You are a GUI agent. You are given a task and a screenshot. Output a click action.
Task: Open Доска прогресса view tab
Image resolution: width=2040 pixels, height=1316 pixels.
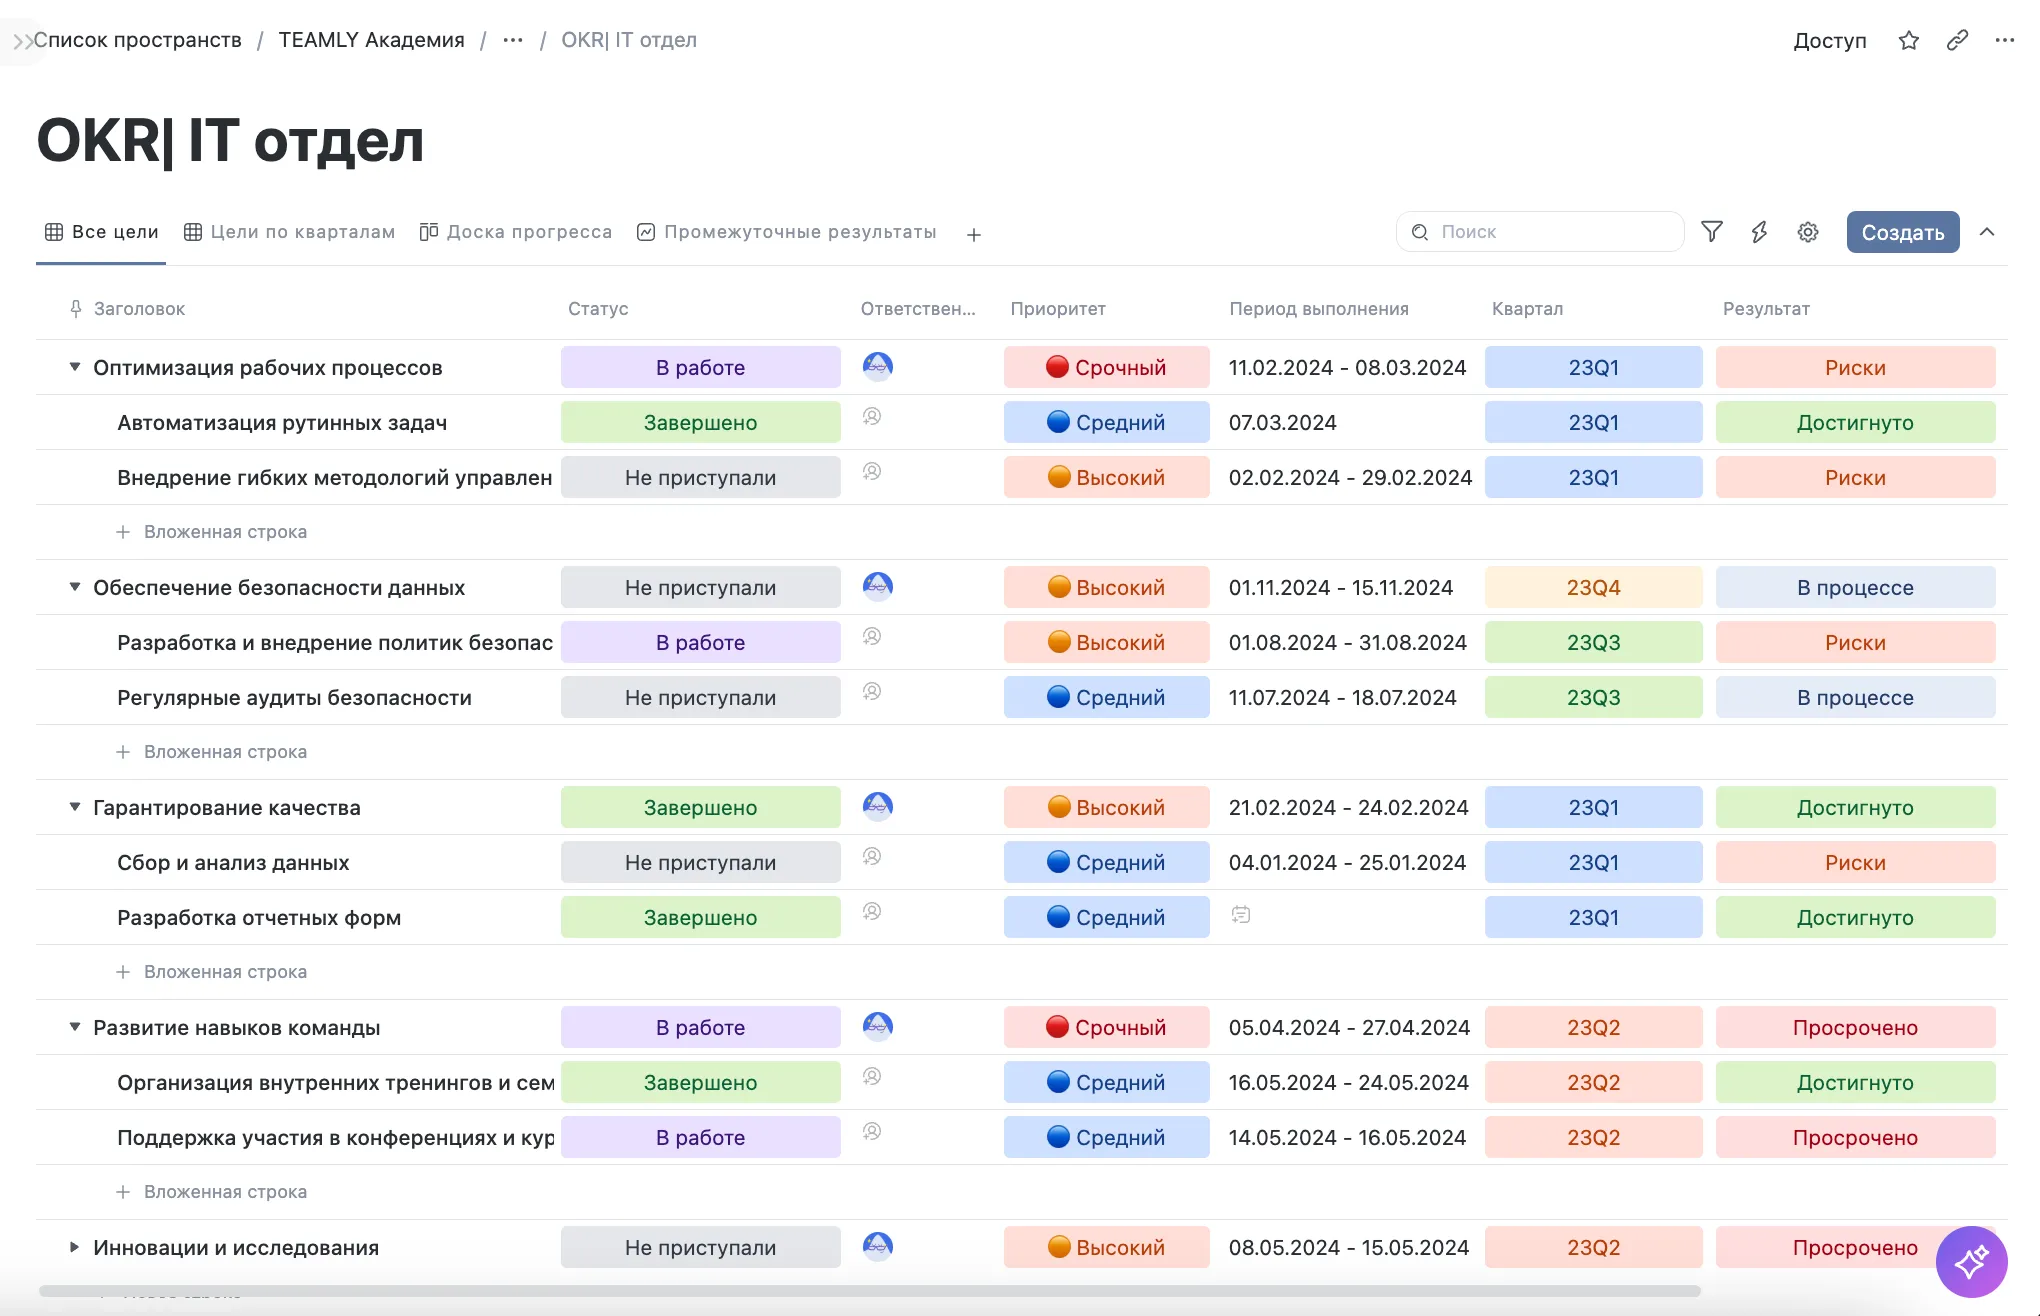click(x=515, y=232)
